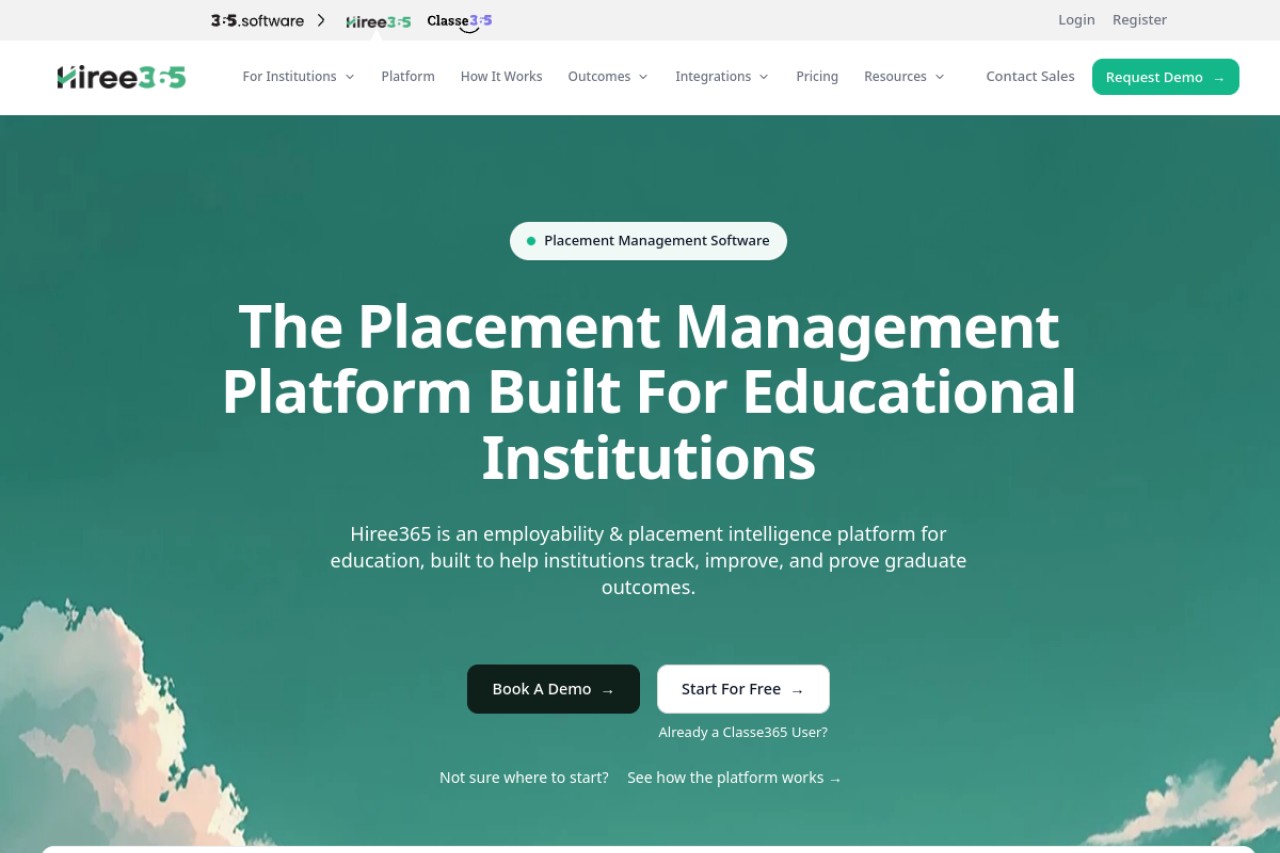Open the Platform menu item
This screenshot has height=853, width=1280.
point(408,77)
